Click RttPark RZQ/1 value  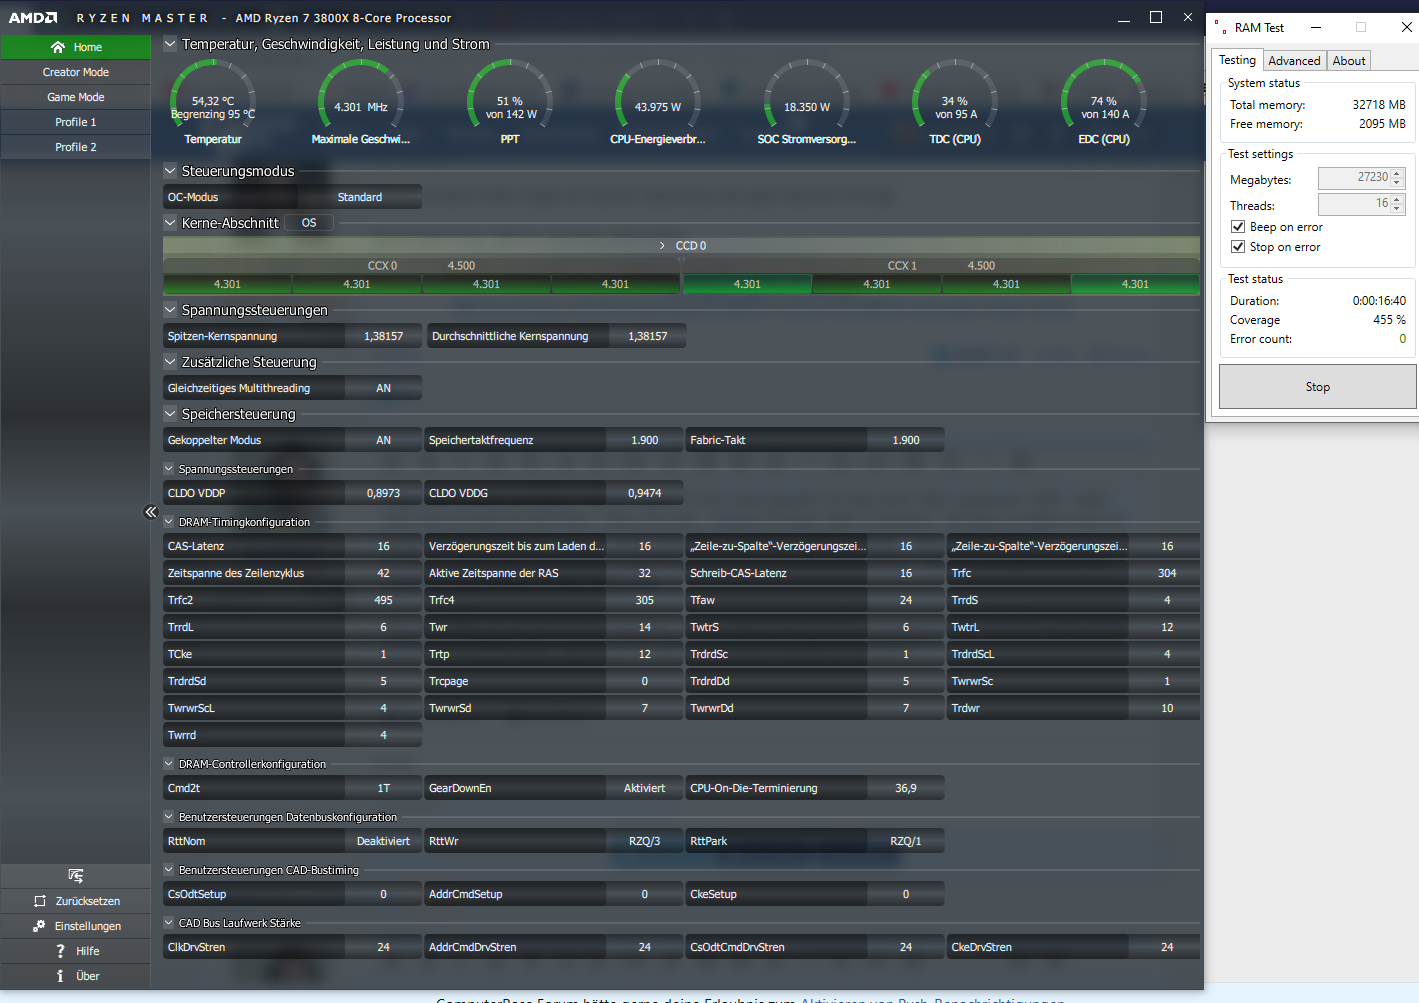click(906, 841)
